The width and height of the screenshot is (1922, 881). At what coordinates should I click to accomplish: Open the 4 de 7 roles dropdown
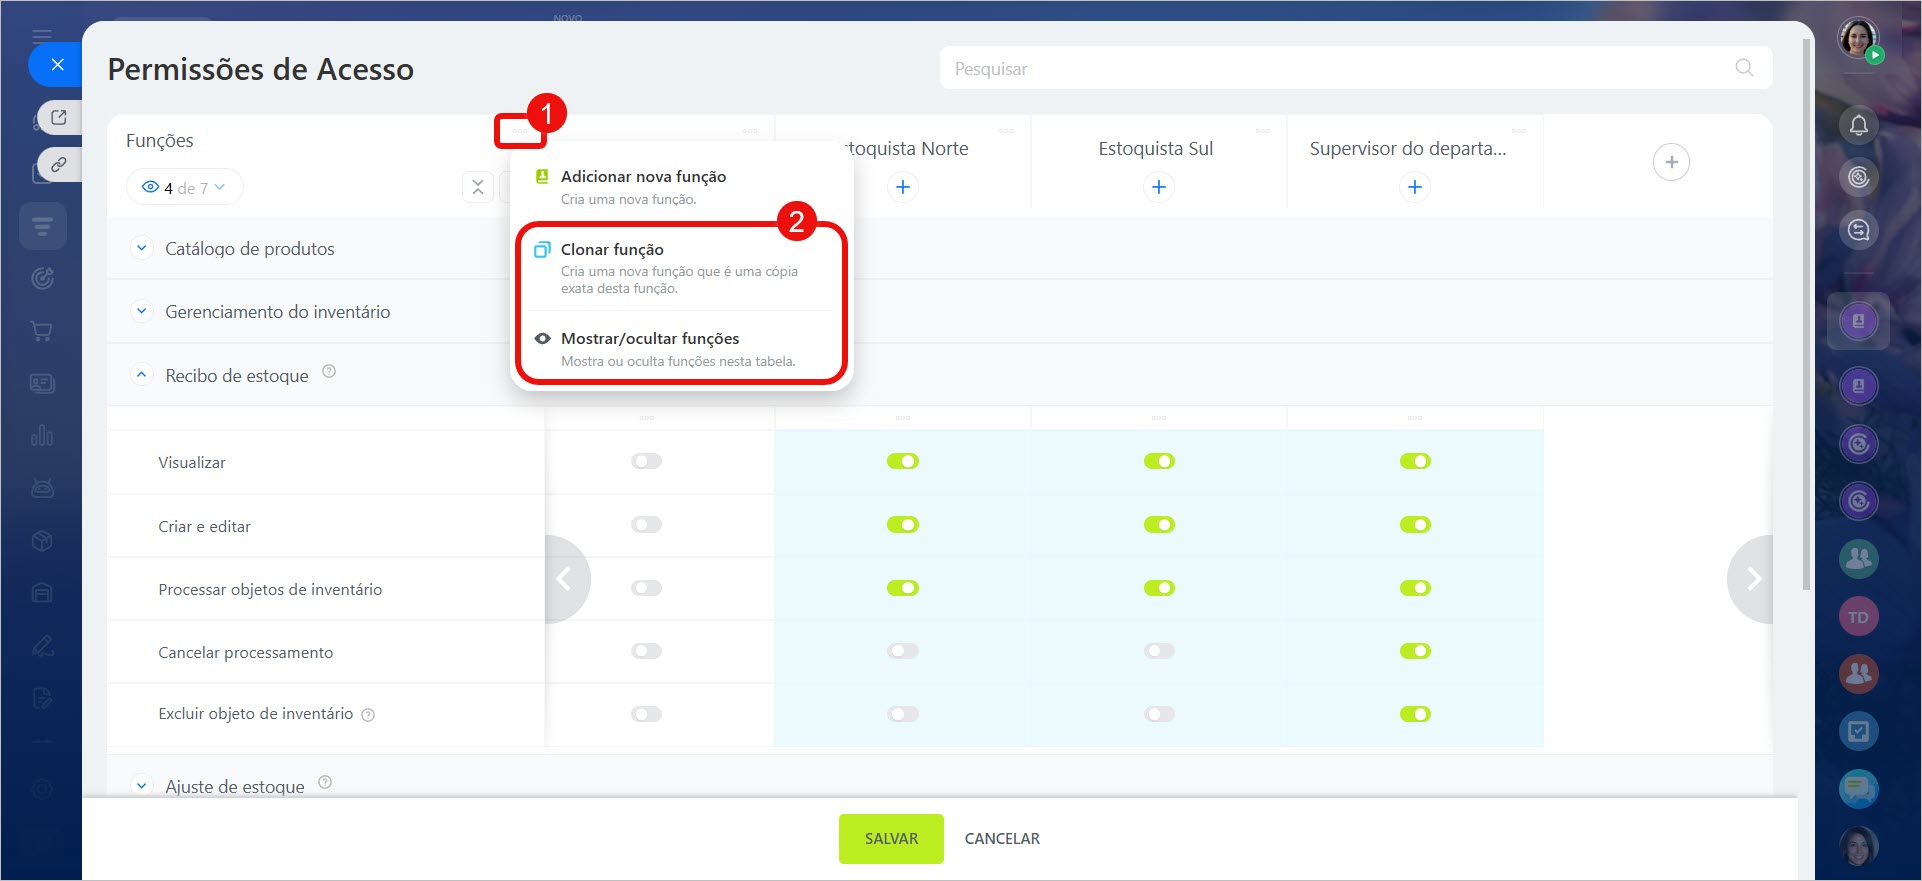(x=185, y=188)
